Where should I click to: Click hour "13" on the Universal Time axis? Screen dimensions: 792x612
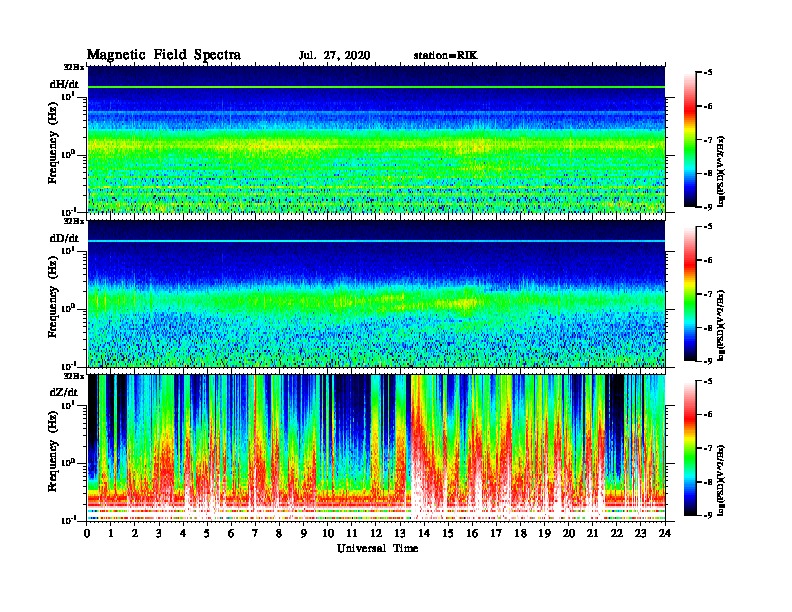pos(400,534)
